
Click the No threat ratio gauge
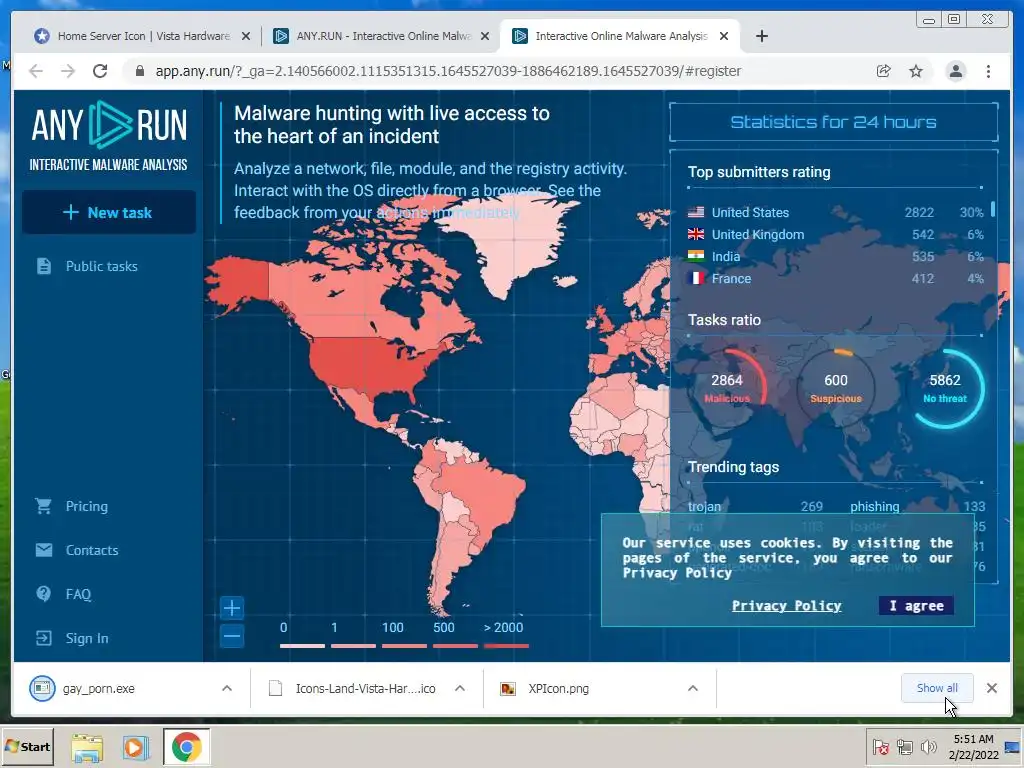pos(945,388)
